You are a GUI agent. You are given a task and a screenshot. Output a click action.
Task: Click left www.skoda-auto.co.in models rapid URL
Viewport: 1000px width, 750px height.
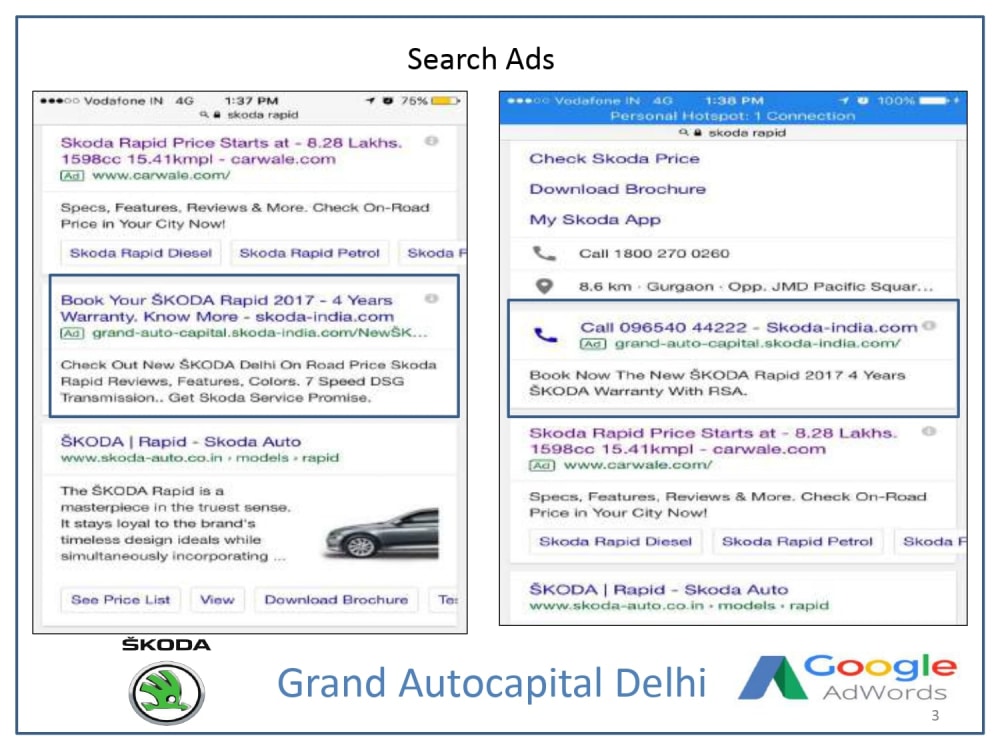pos(200,458)
